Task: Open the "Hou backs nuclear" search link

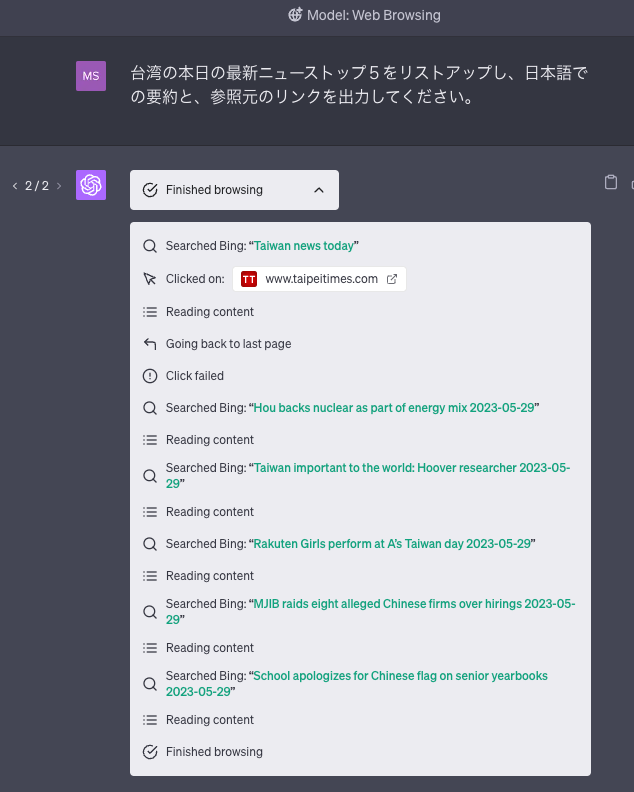Action: tap(394, 408)
